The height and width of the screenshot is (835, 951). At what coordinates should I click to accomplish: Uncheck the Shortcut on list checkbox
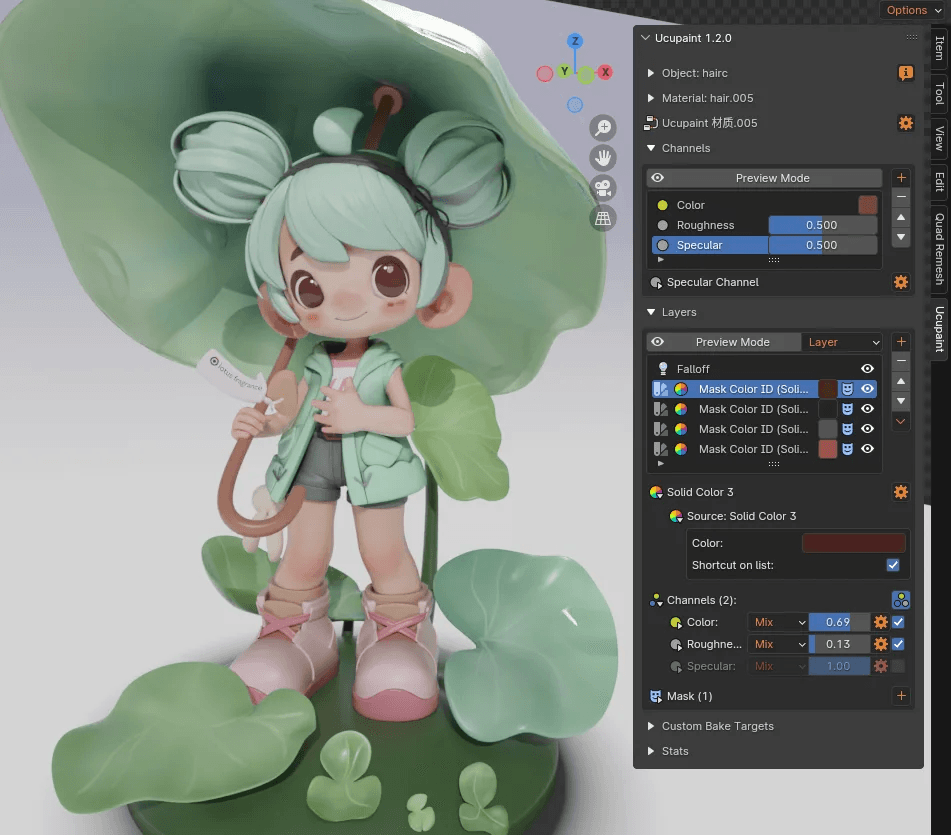click(x=893, y=565)
